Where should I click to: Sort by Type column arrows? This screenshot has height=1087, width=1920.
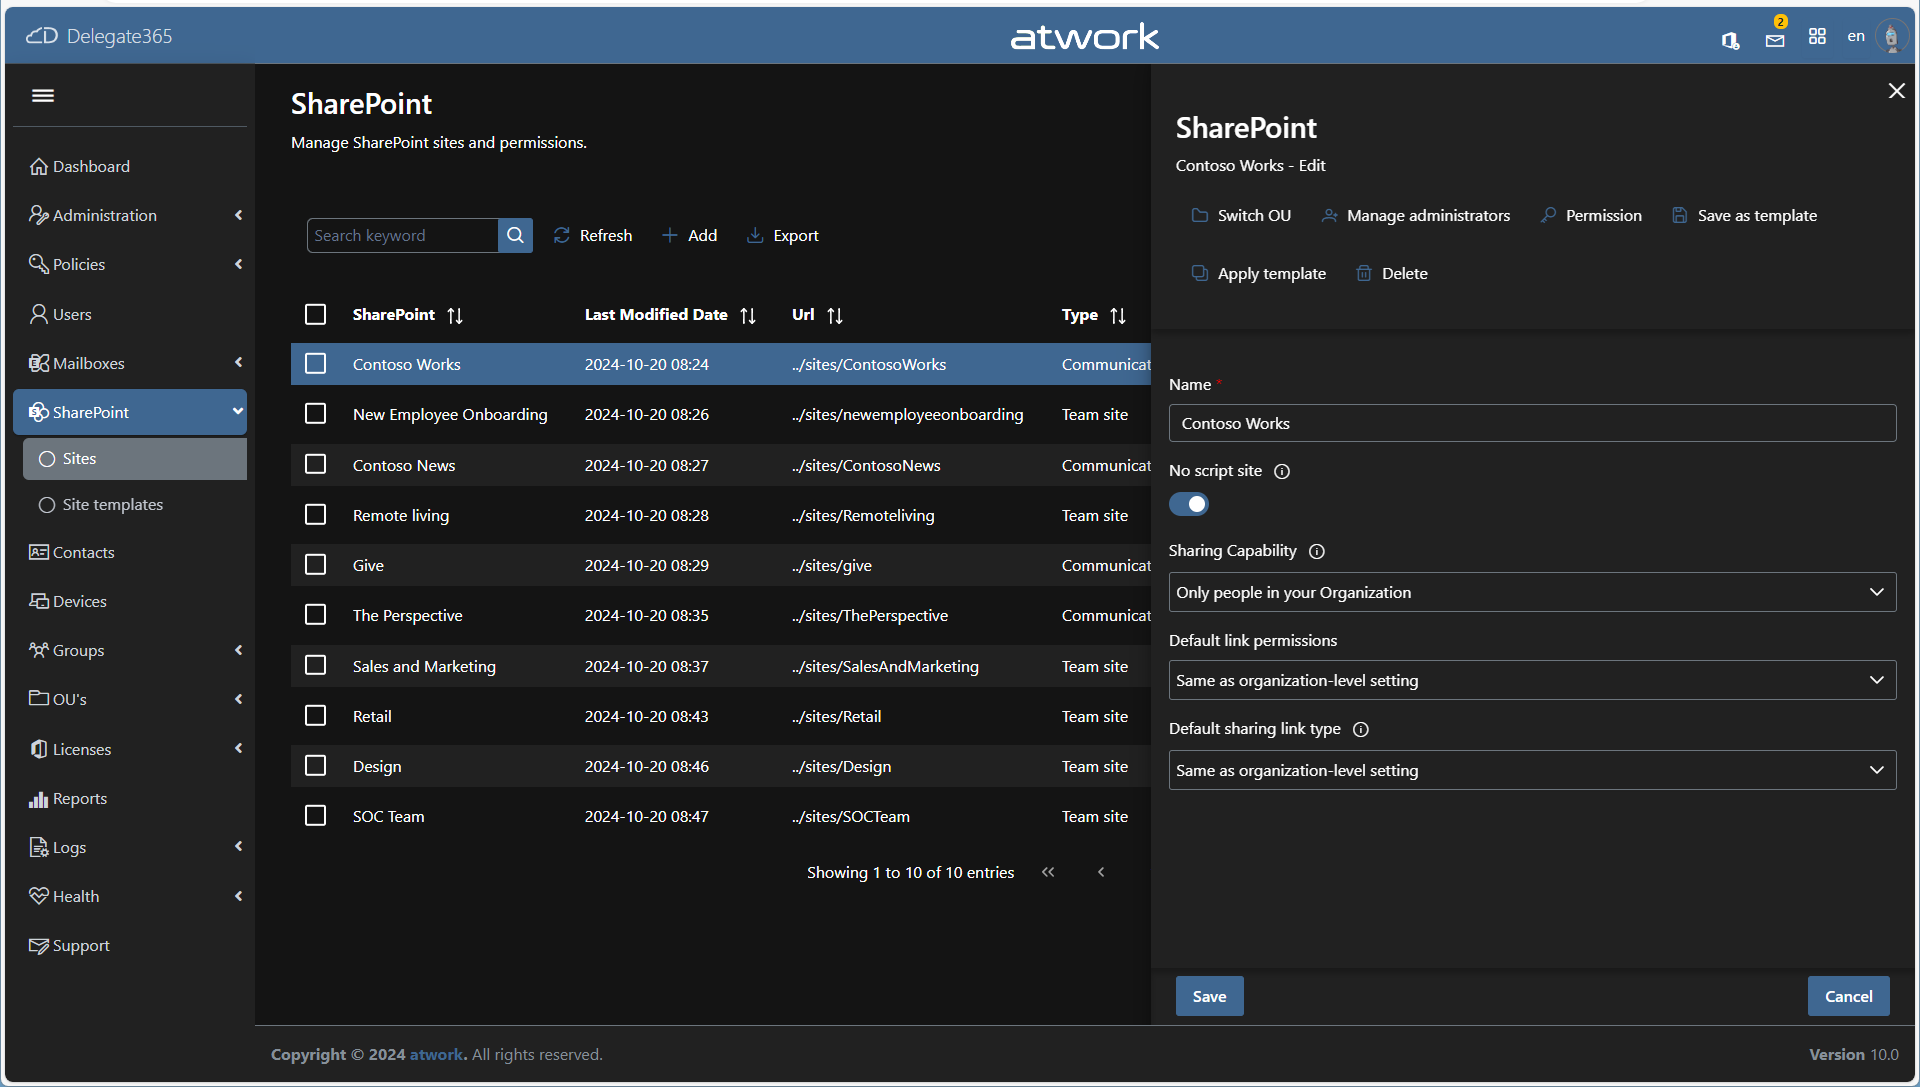(x=1118, y=315)
